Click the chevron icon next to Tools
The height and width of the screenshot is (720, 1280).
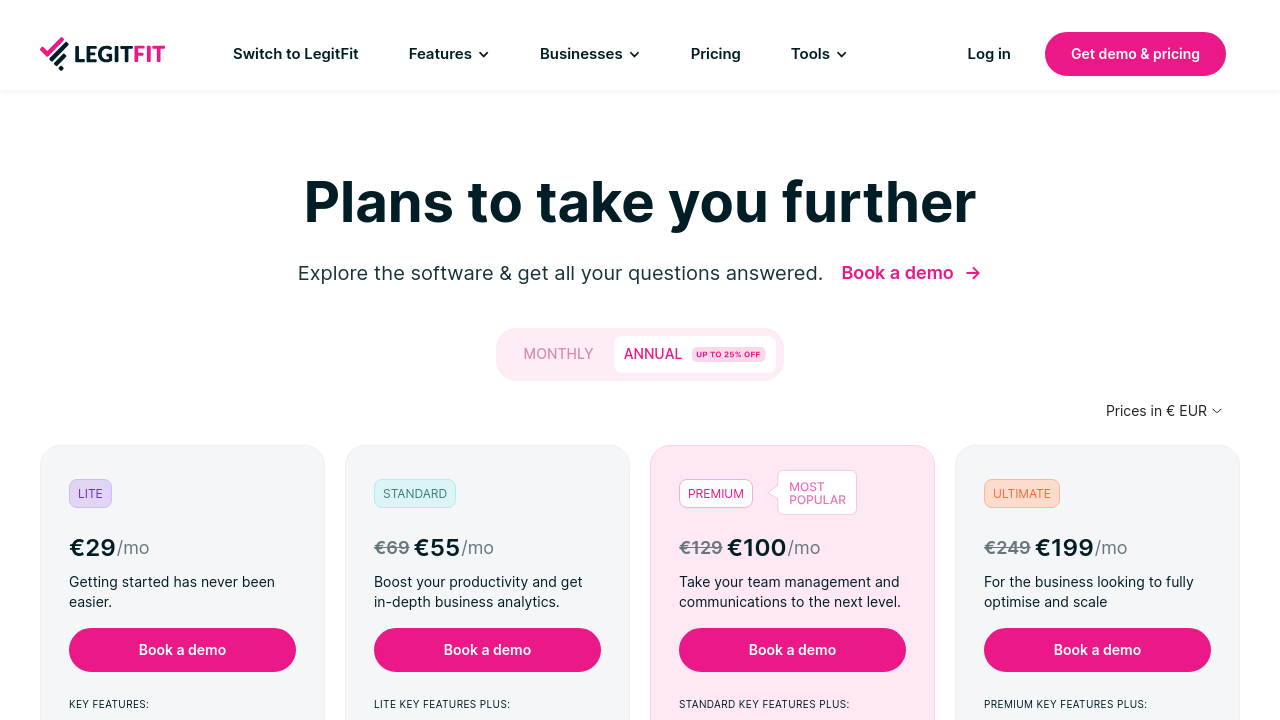(x=842, y=55)
